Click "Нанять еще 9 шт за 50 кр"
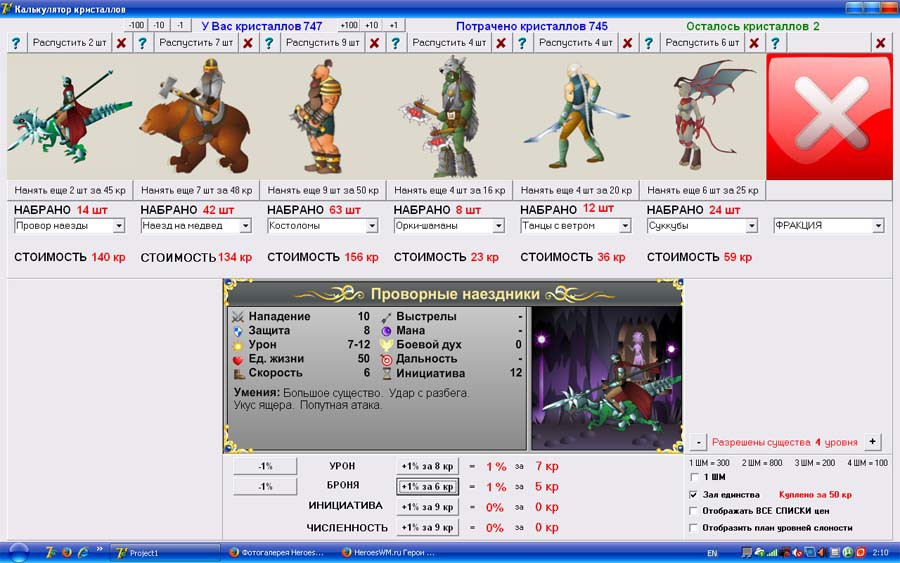Viewport: 900px width, 563px height. [x=323, y=190]
